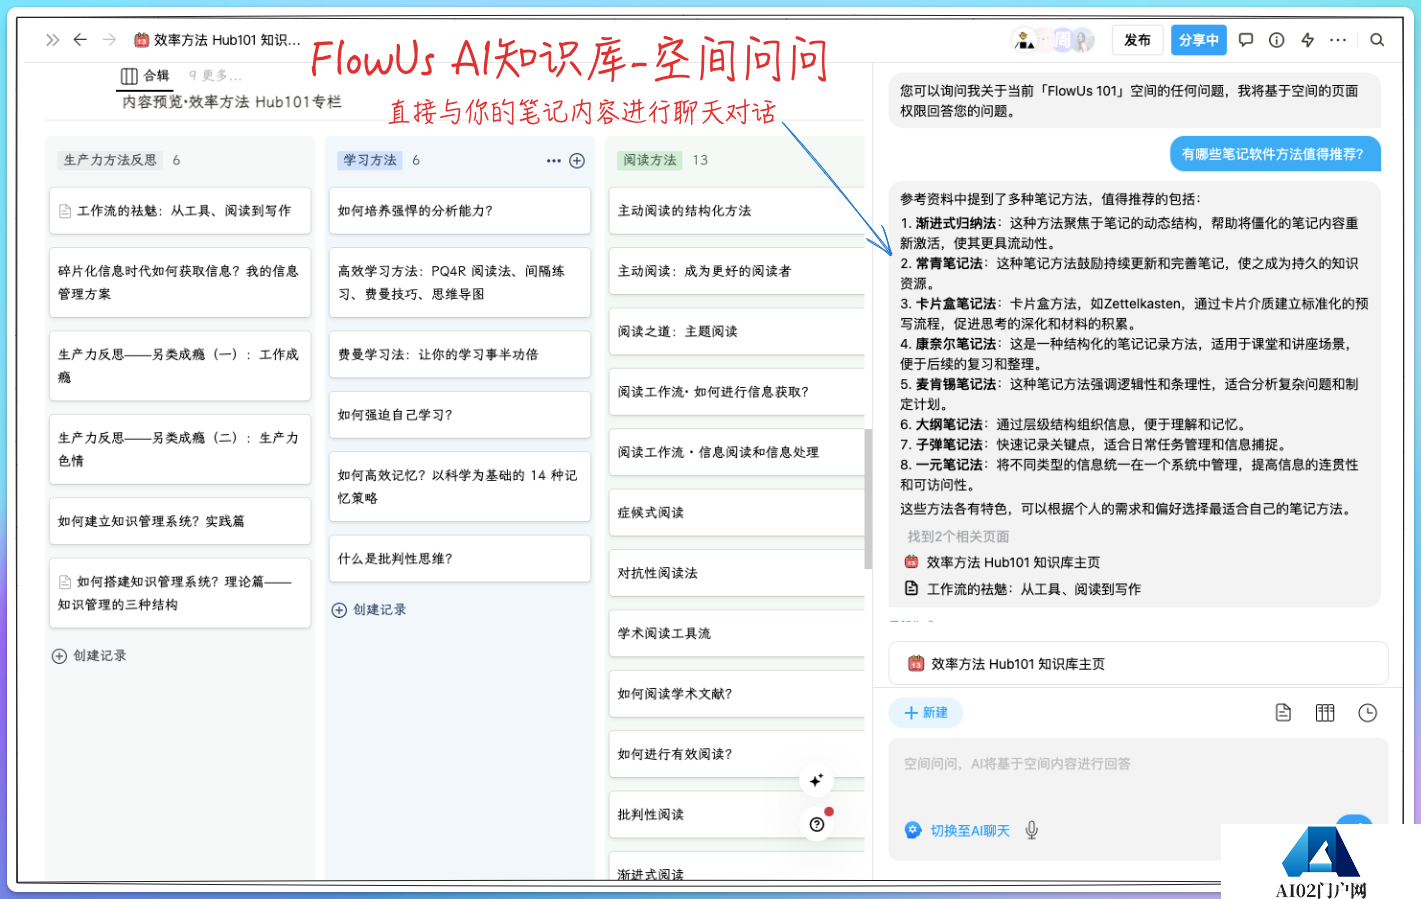Viewport: 1421px width, 899px height.
Task: Open chat history clock icon
Action: [x=1368, y=713]
